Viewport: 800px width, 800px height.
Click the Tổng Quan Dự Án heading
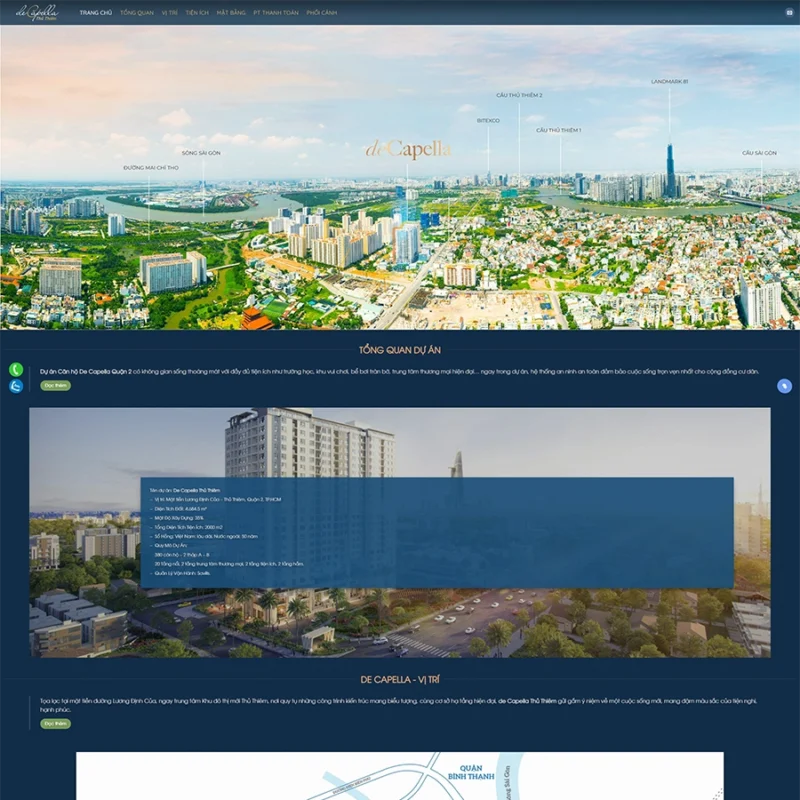pyautogui.click(x=400, y=350)
